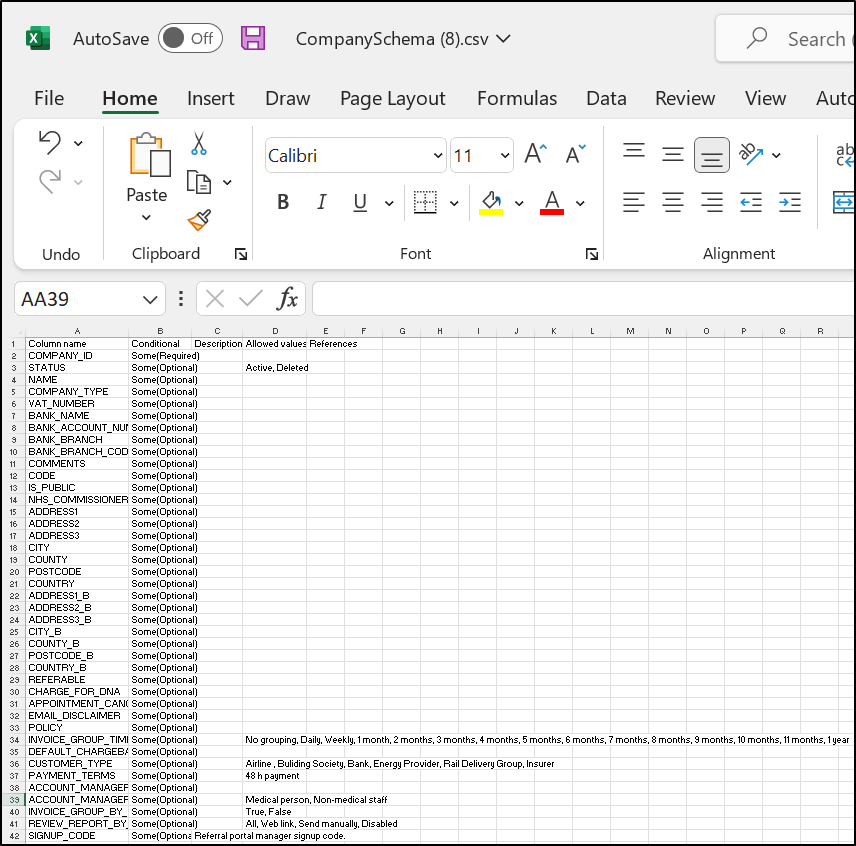Select the Format Painter brush
The image size is (856, 846).
point(199,220)
